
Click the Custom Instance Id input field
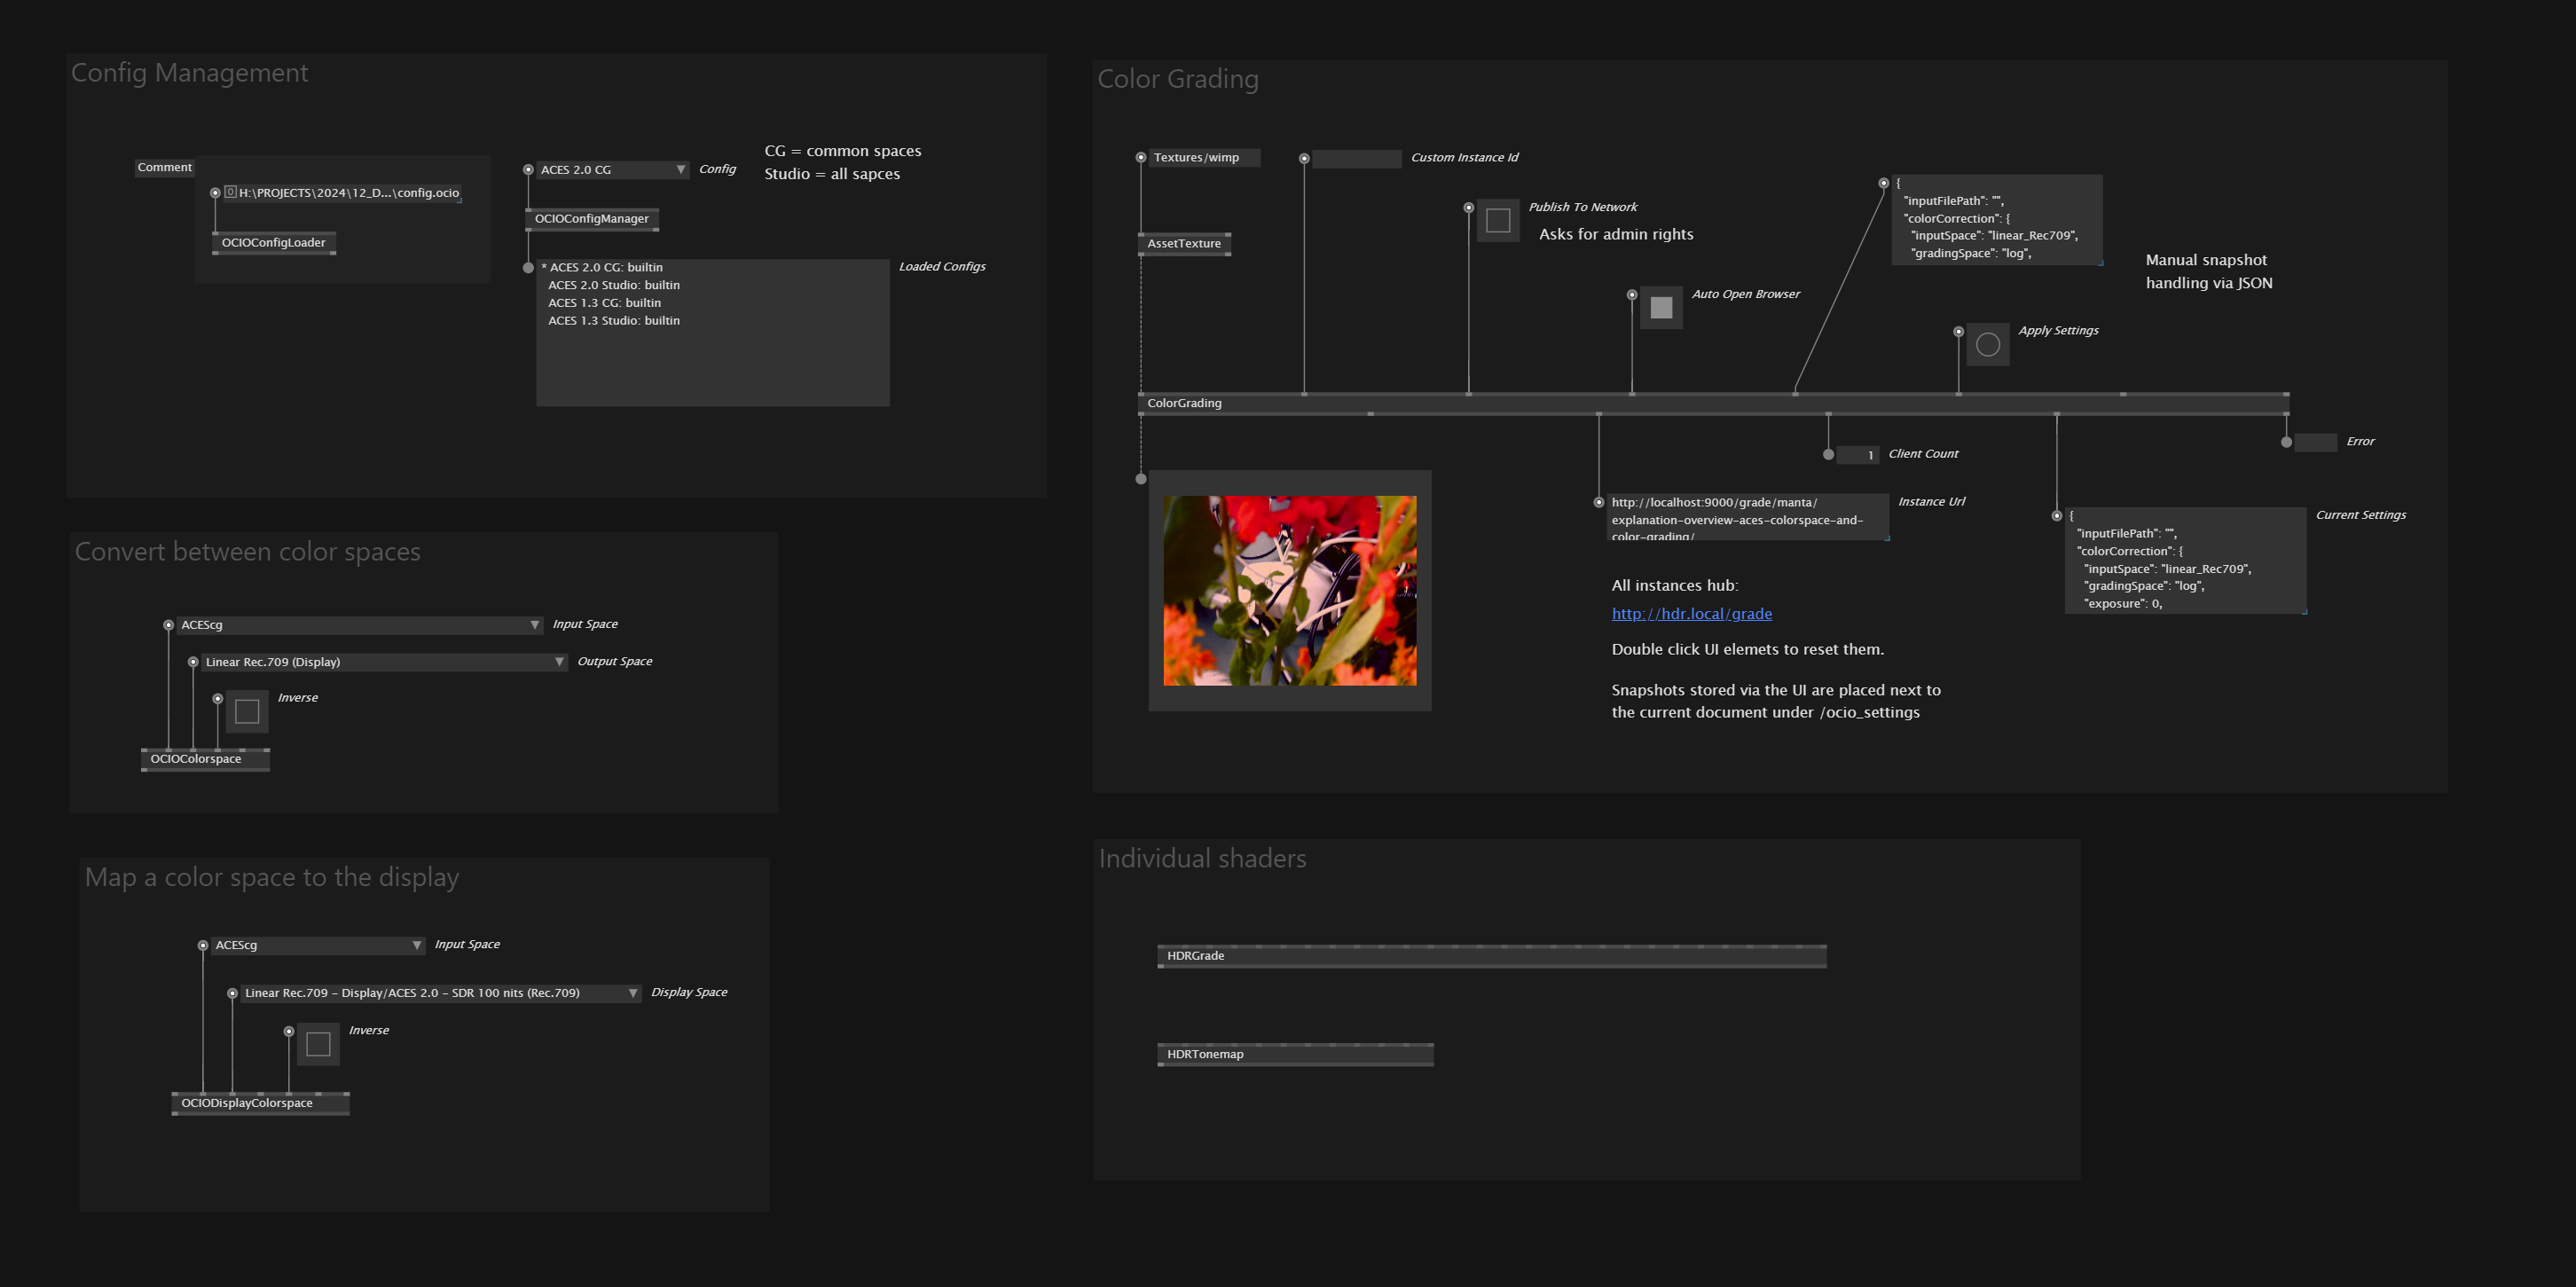(x=1356, y=159)
